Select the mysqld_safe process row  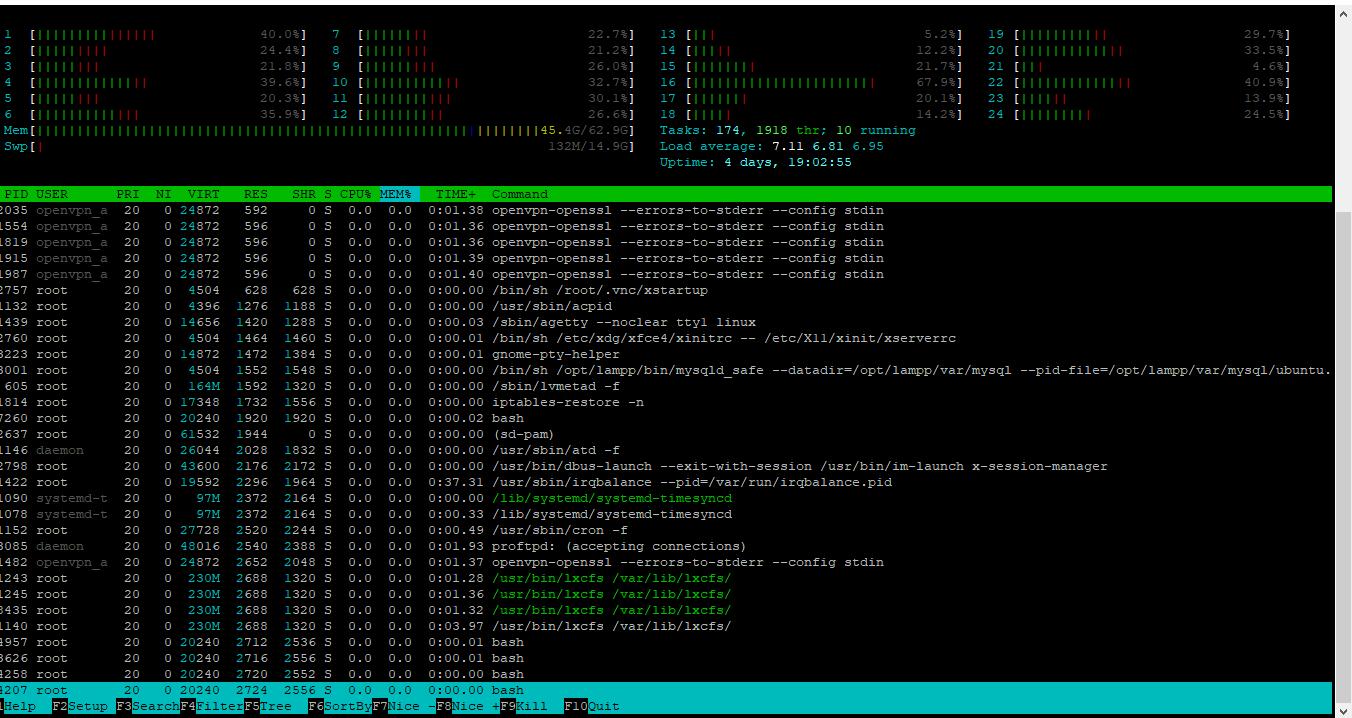[666, 370]
